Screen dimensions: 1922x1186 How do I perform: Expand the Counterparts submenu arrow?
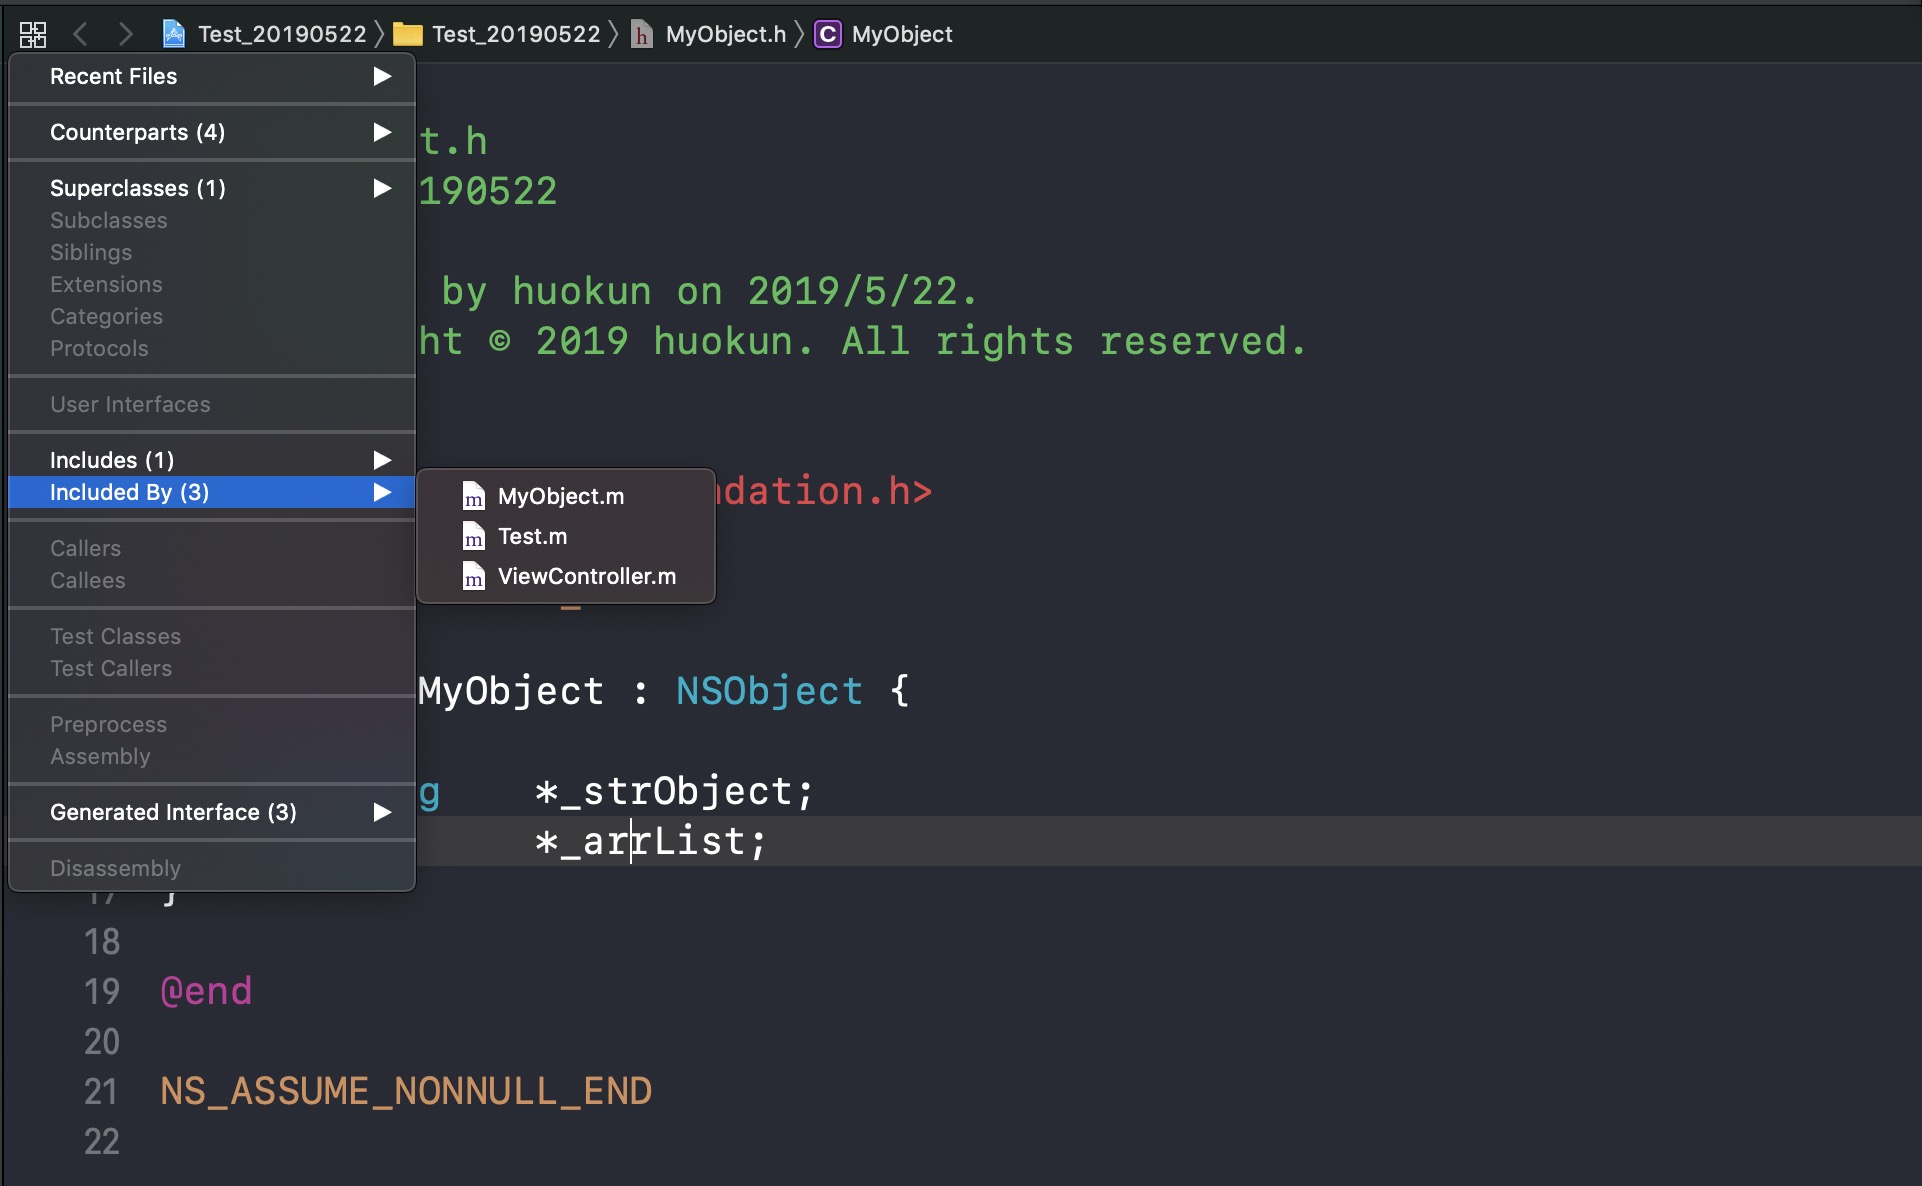(380, 132)
